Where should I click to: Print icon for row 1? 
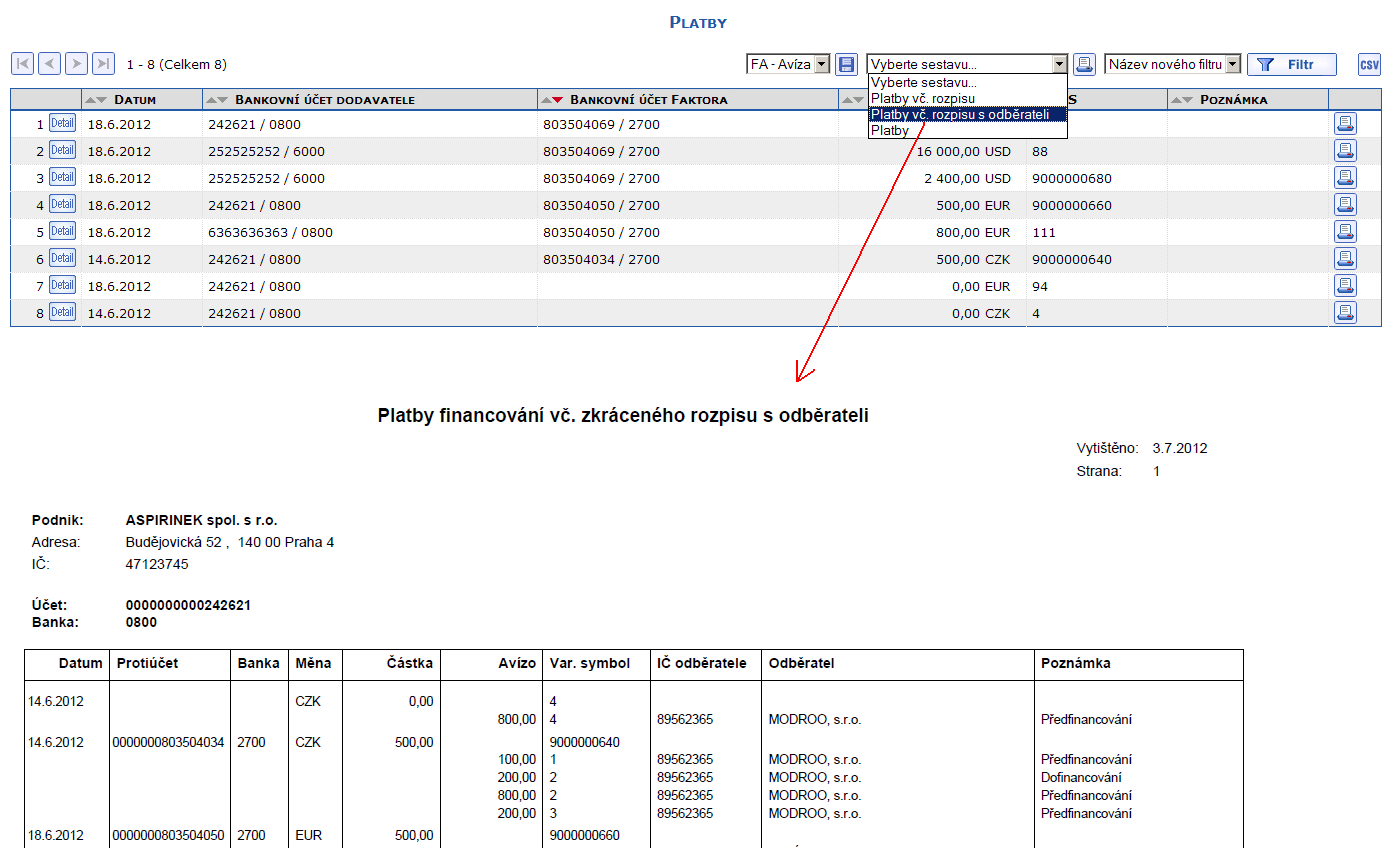1345,124
